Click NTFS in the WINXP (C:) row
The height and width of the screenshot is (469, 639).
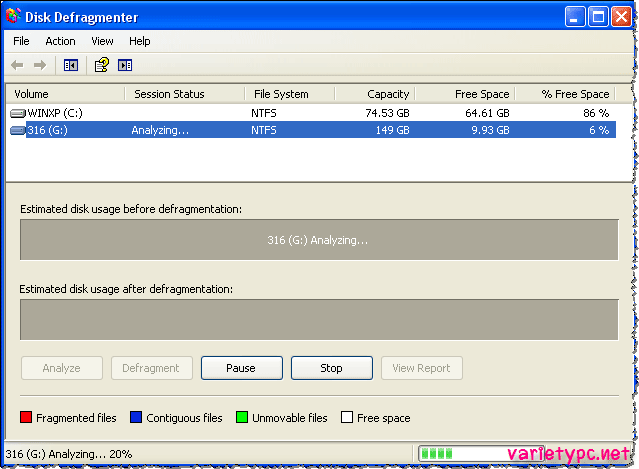coord(264,113)
